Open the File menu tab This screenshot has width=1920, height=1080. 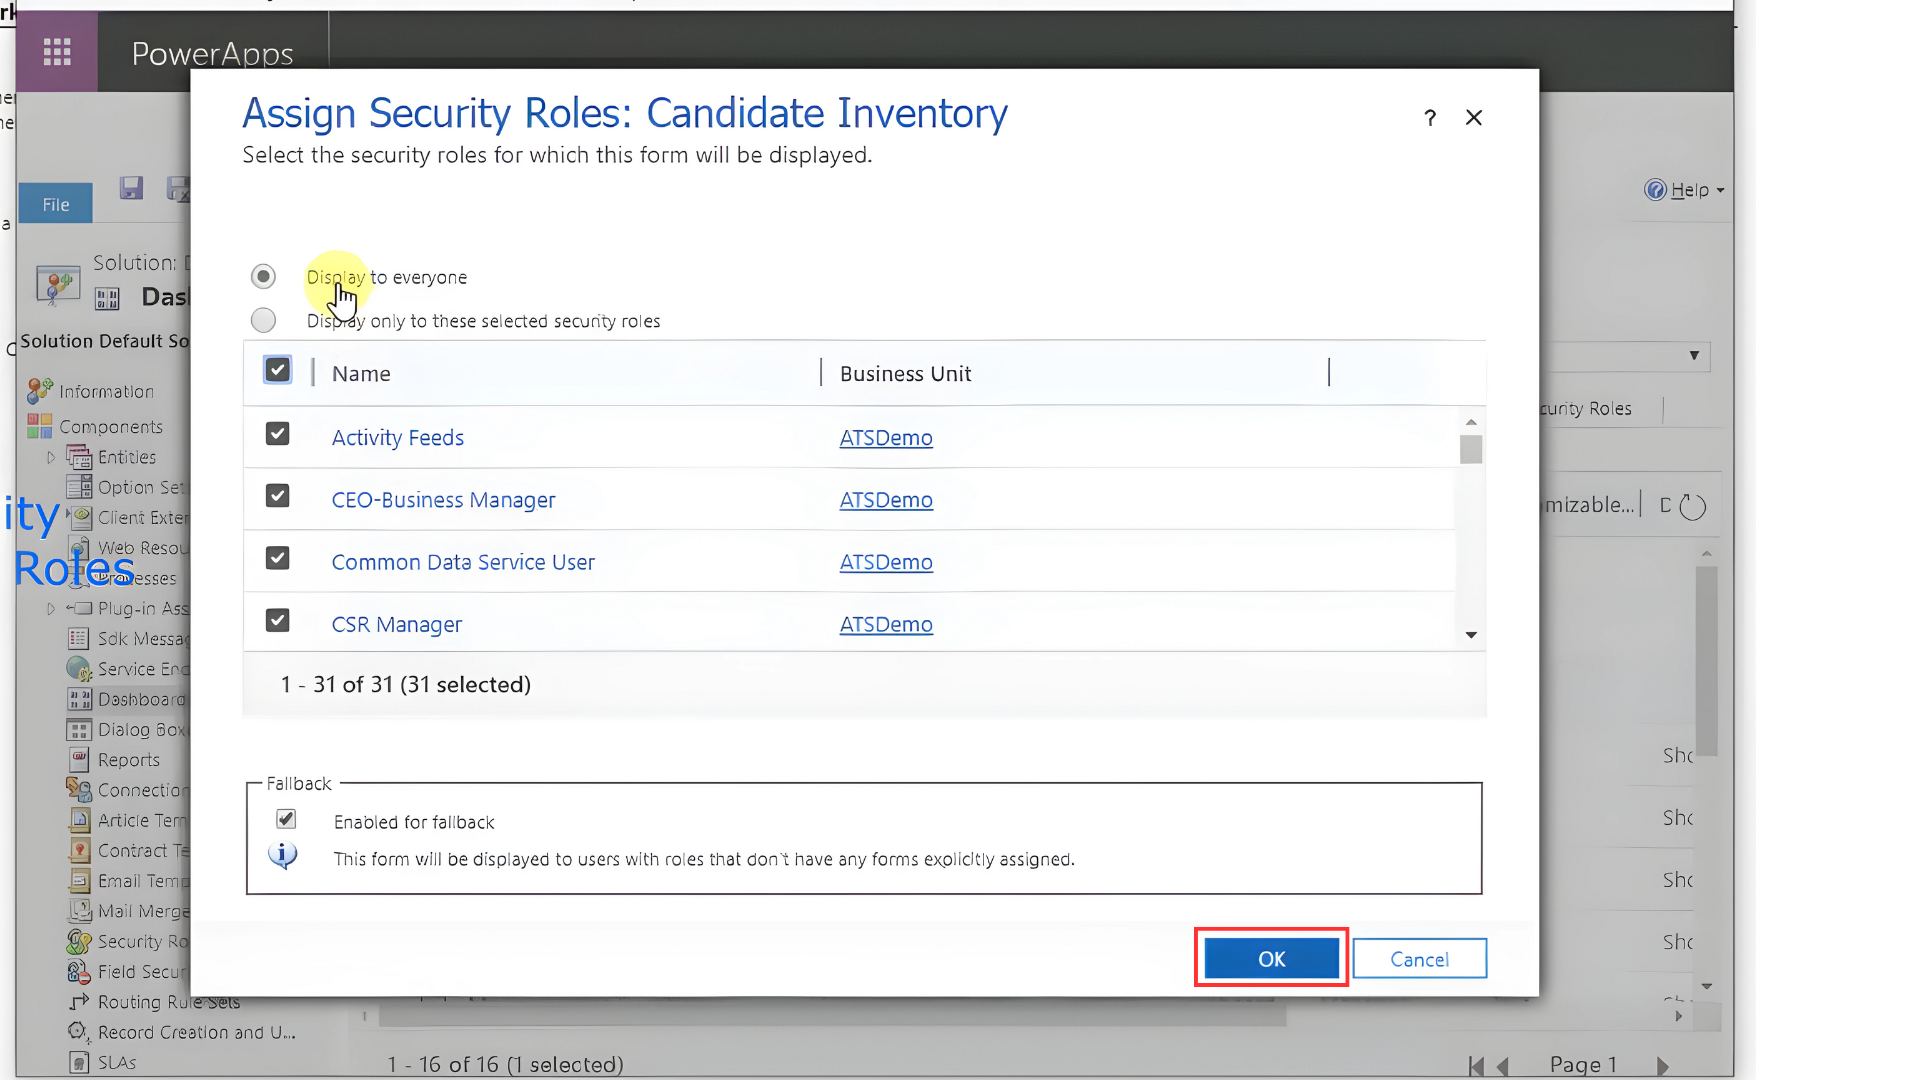pos(56,204)
